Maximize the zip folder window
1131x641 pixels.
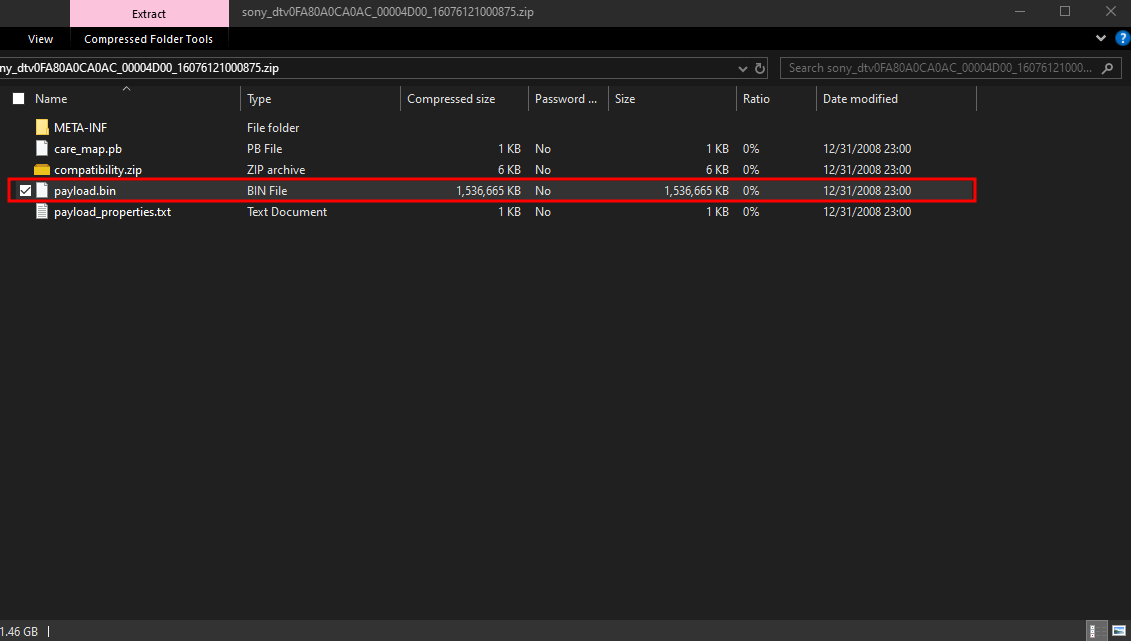pyautogui.click(x=1065, y=12)
